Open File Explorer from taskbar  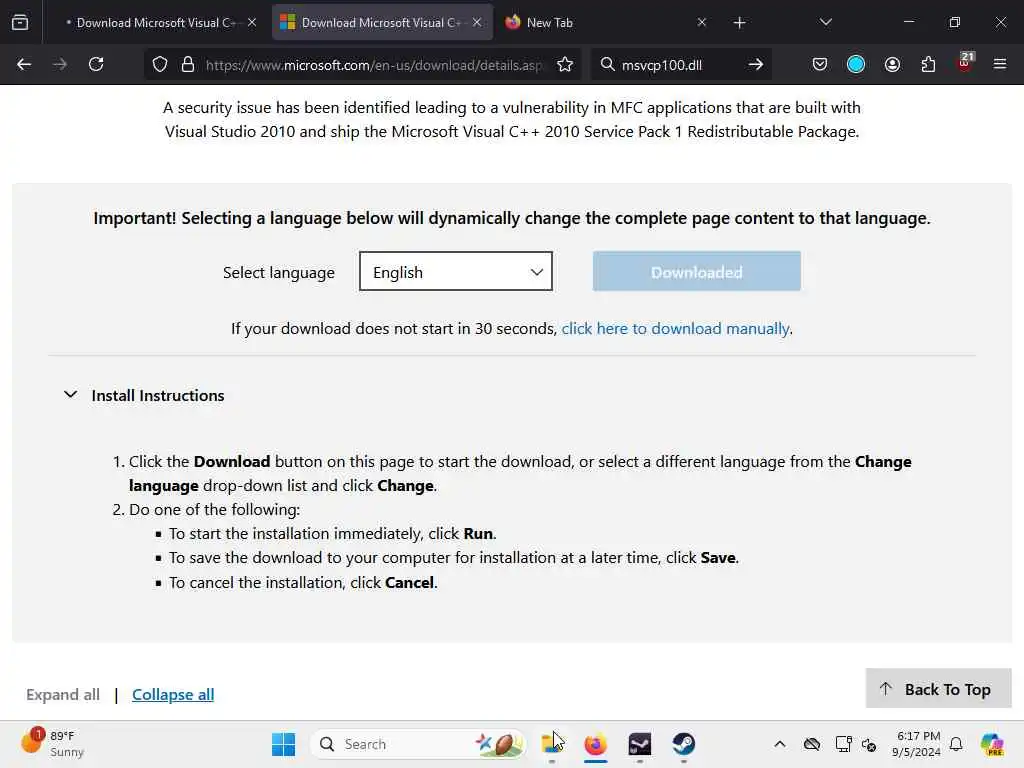(x=552, y=744)
